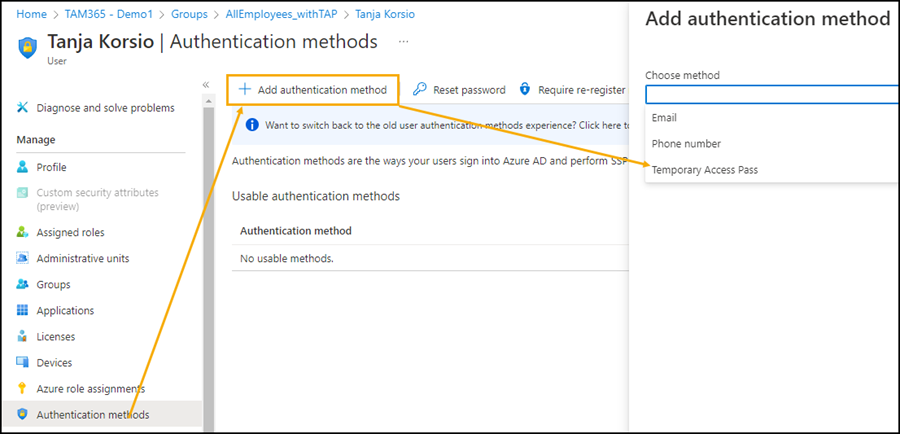Open Custom security attributes (preview)
This screenshot has width=900, height=434.
tap(98, 199)
